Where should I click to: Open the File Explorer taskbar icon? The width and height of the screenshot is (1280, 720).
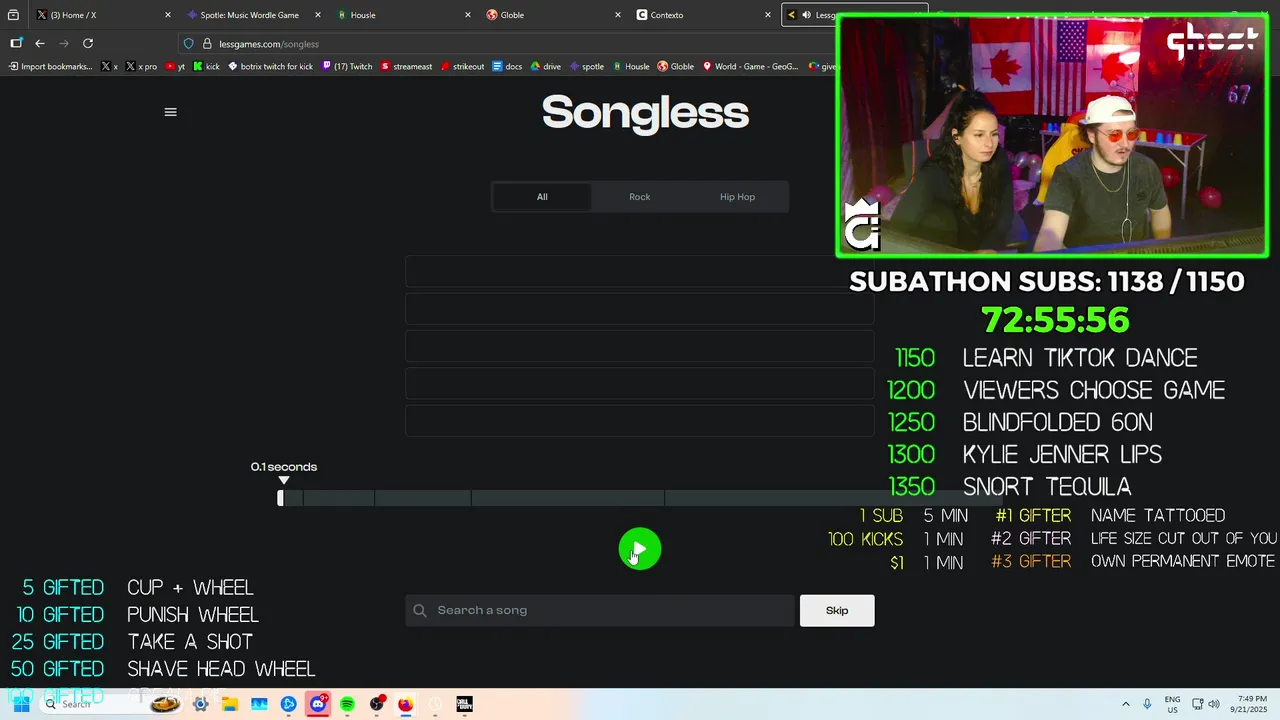[230, 704]
